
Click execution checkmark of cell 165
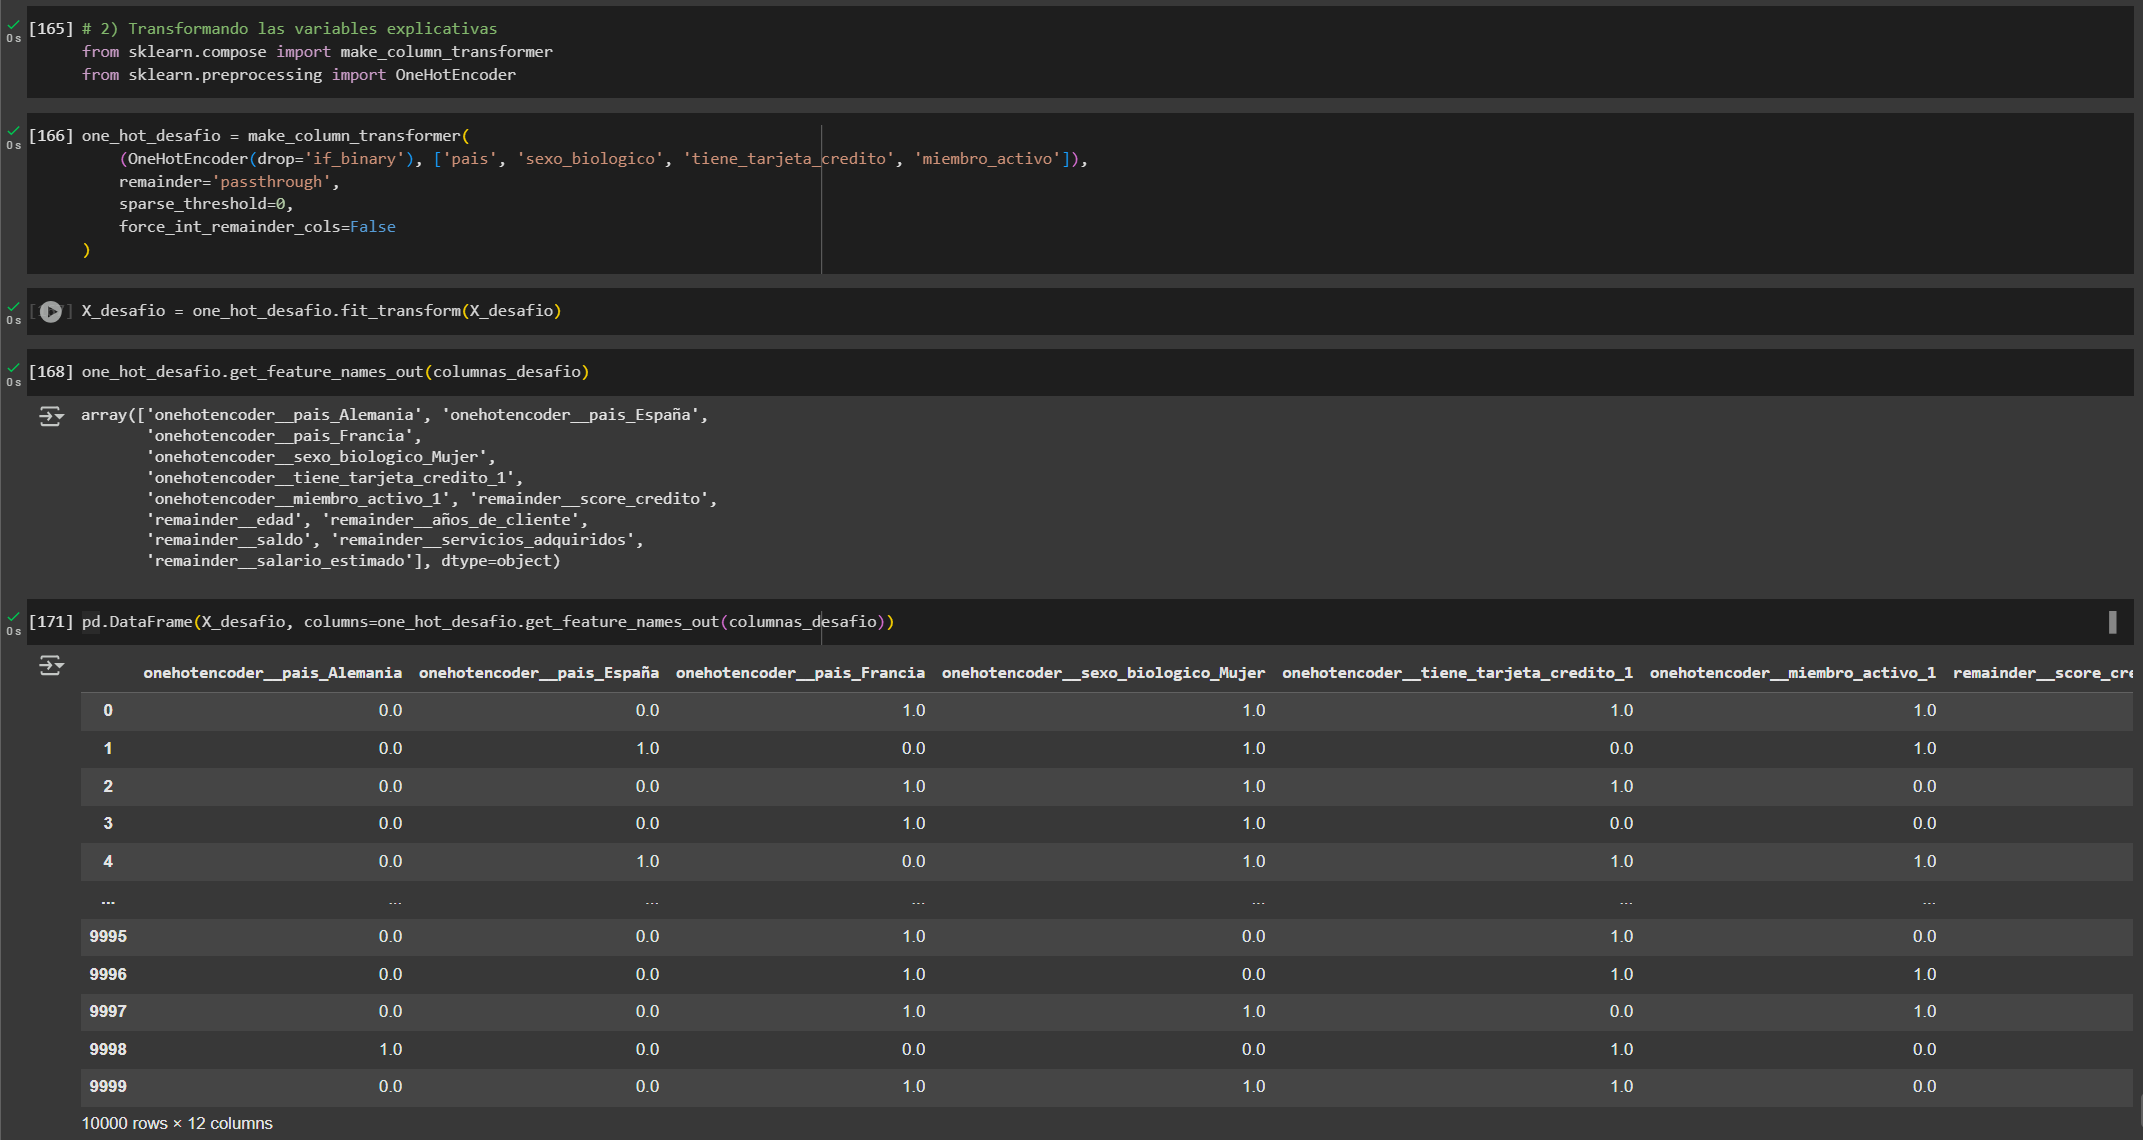tap(13, 24)
